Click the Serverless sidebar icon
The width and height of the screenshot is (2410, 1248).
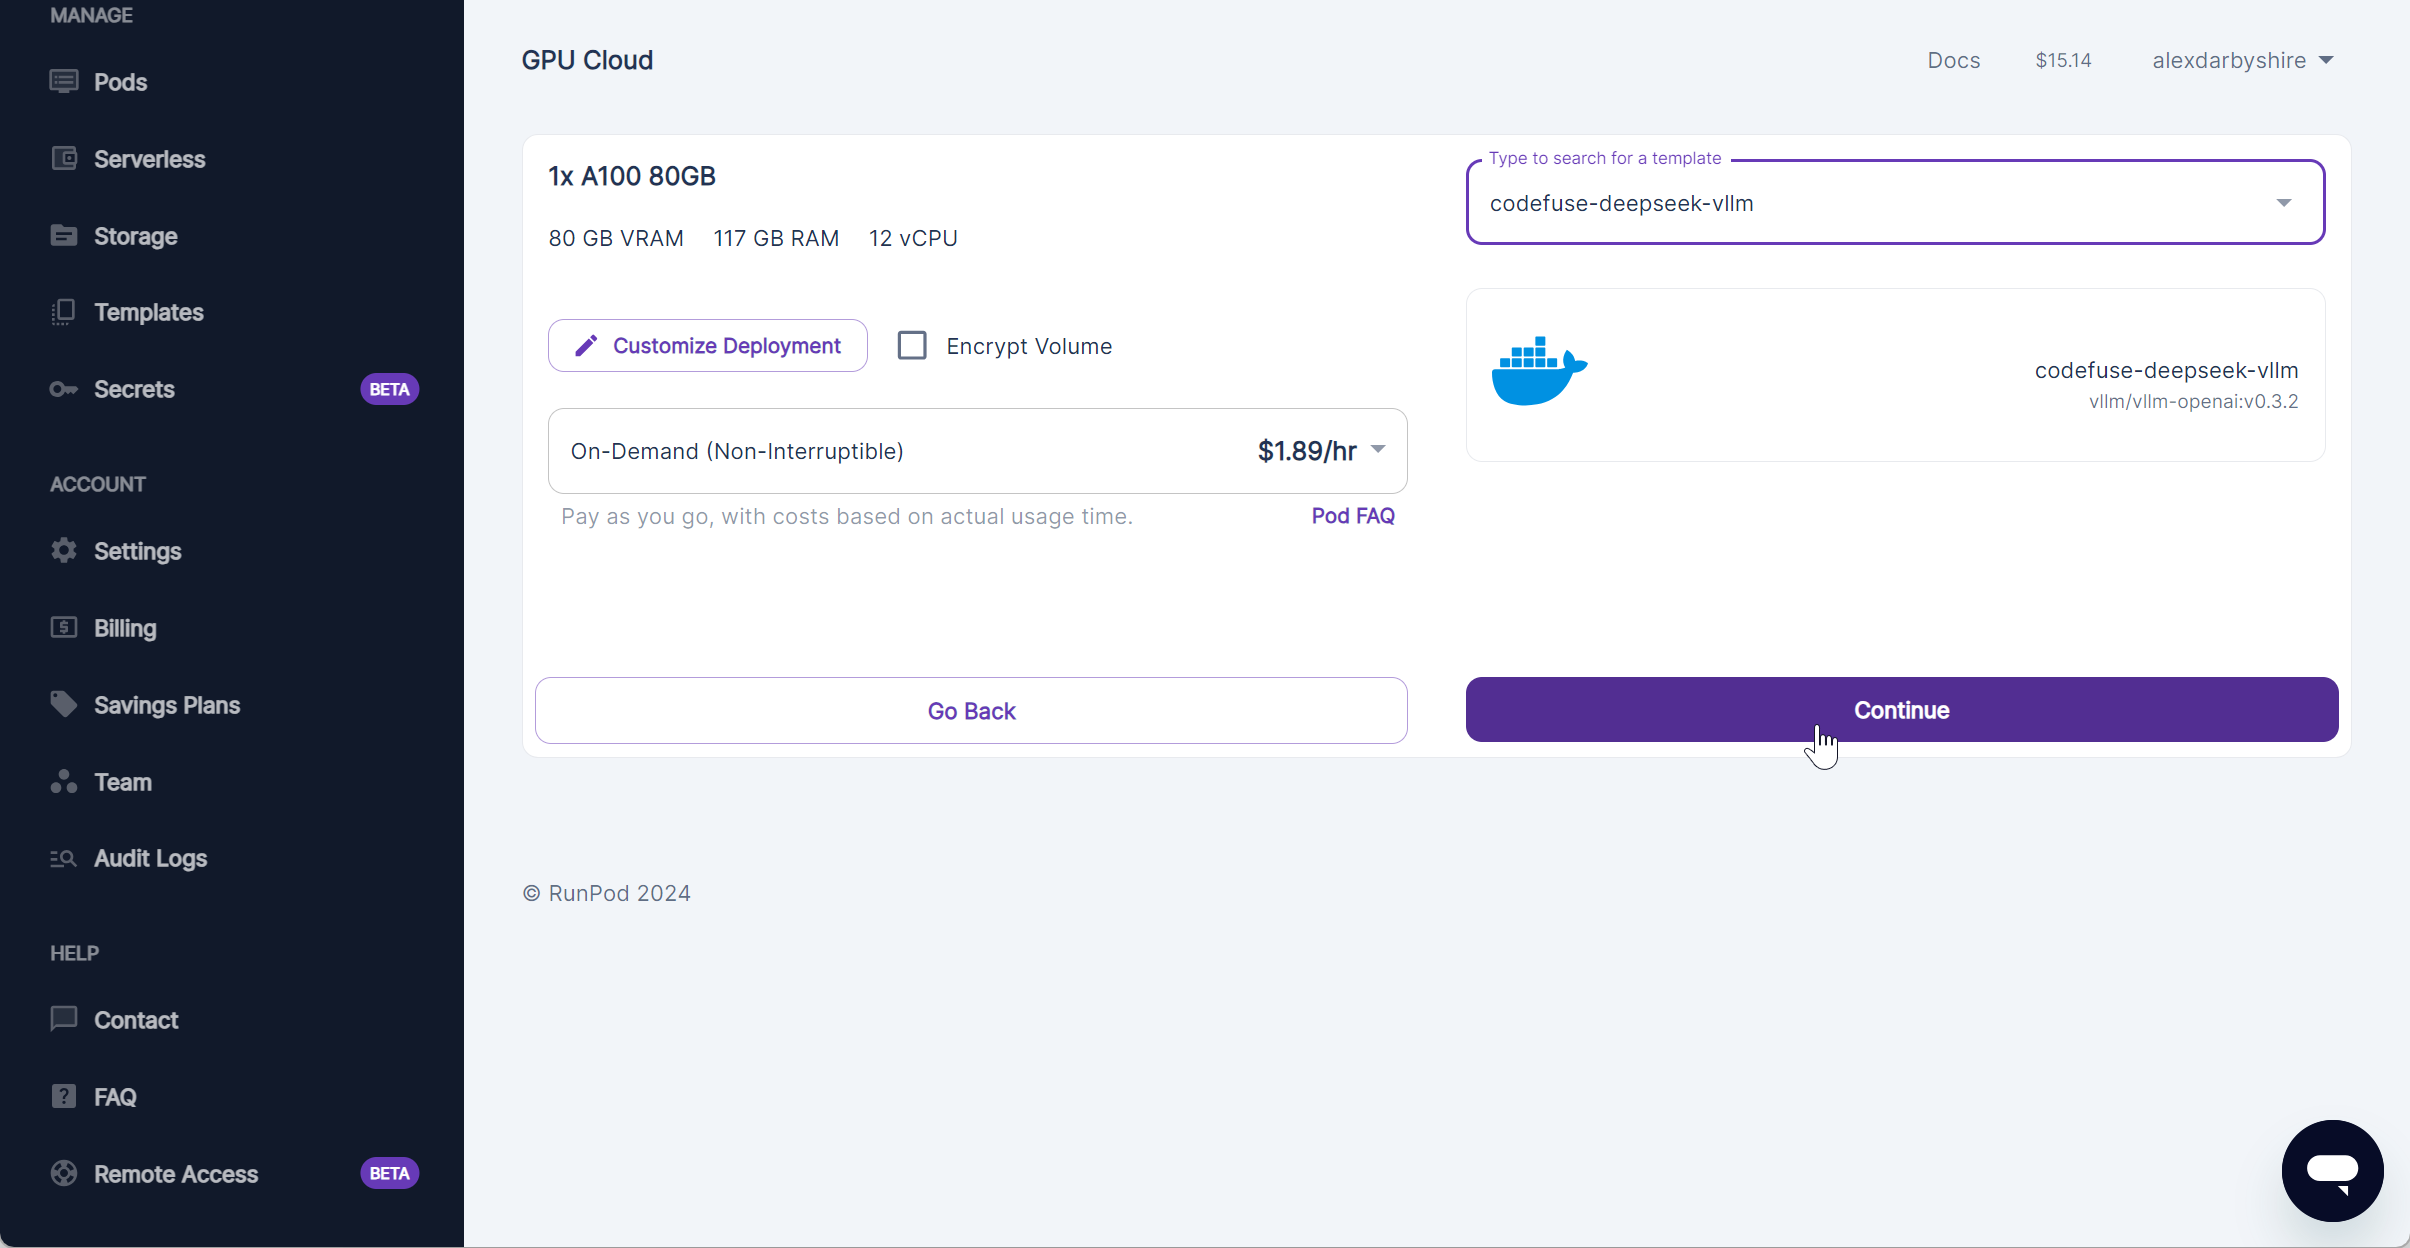point(64,159)
